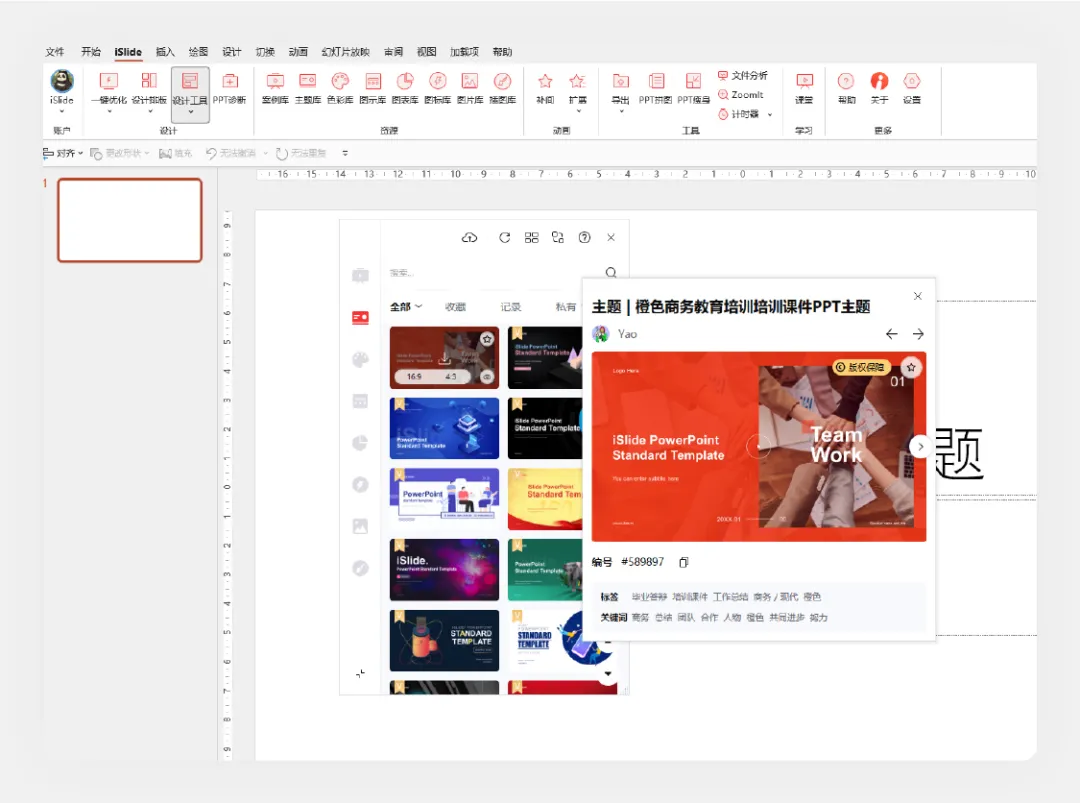This screenshot has height=803, width=1080.
Task: Refresh the theme library panel
Action: point(505,237)
